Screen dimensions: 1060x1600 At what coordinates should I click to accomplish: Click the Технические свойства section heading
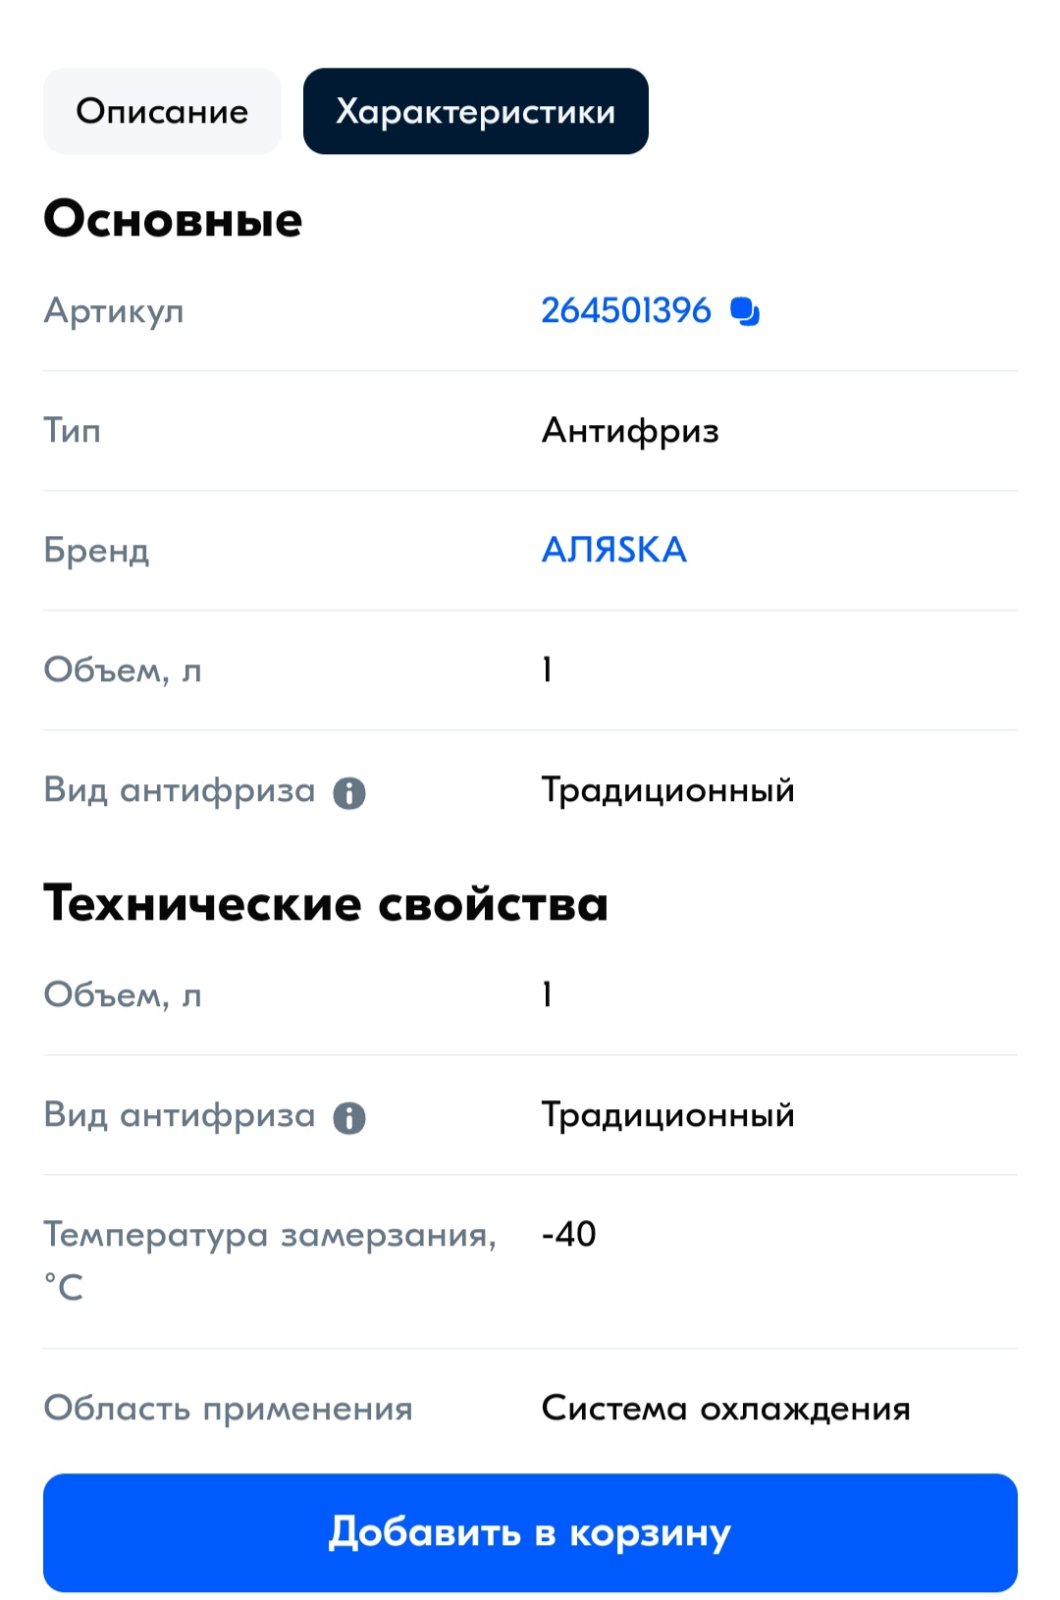(326, 903)
